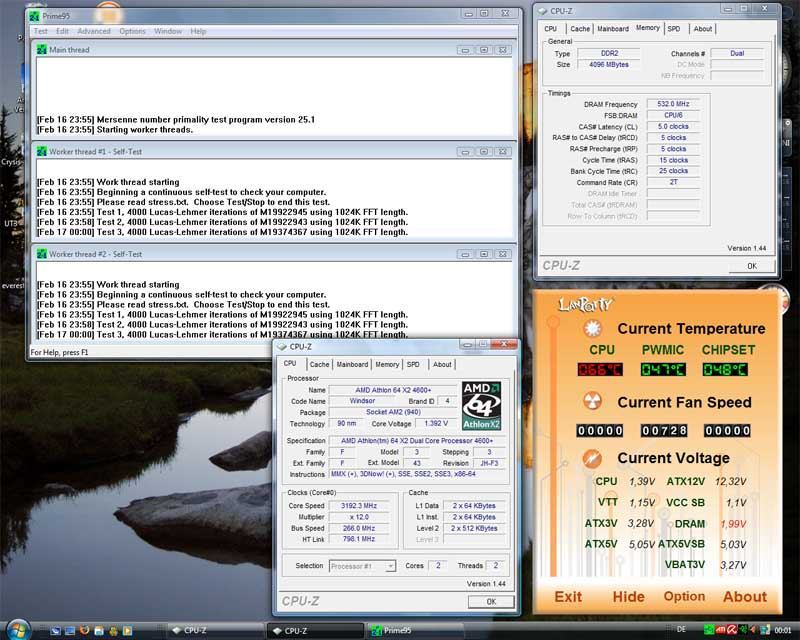Click the 00728 fan speed counter
This screenshot has width=800, height=640.
pyautogui.click(x=664, y=431)
